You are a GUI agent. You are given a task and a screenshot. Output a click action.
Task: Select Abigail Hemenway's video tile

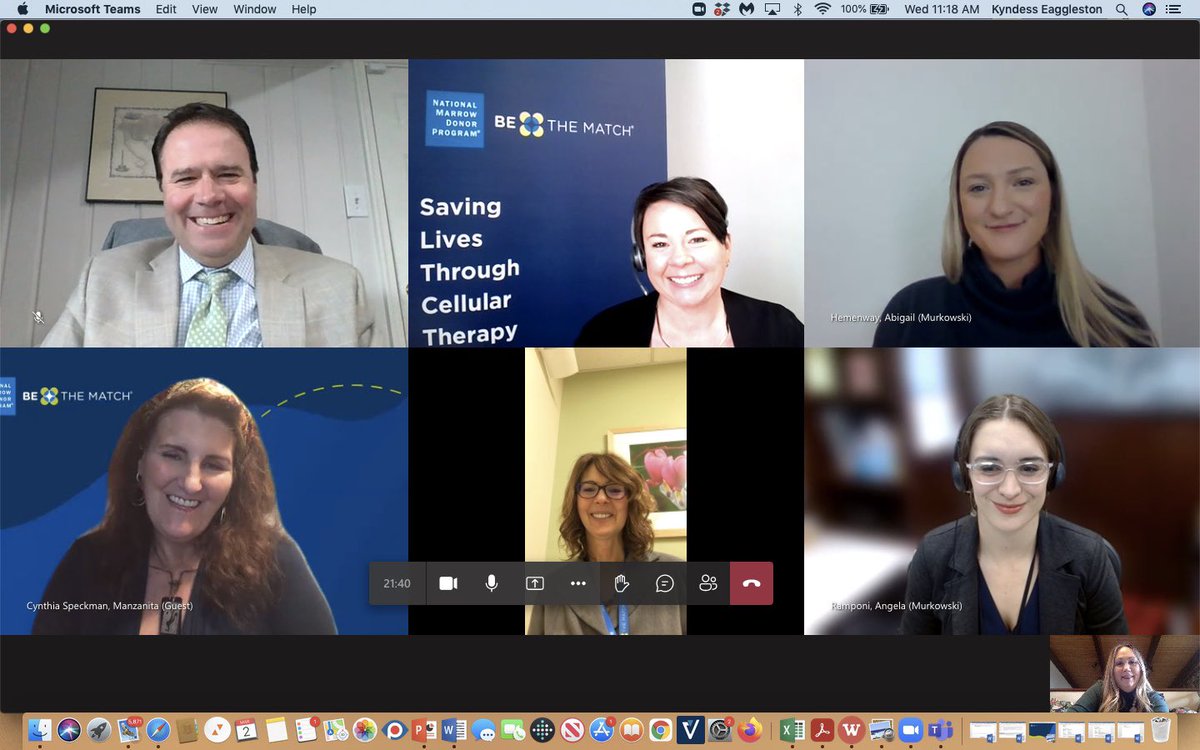(1002, 203)
